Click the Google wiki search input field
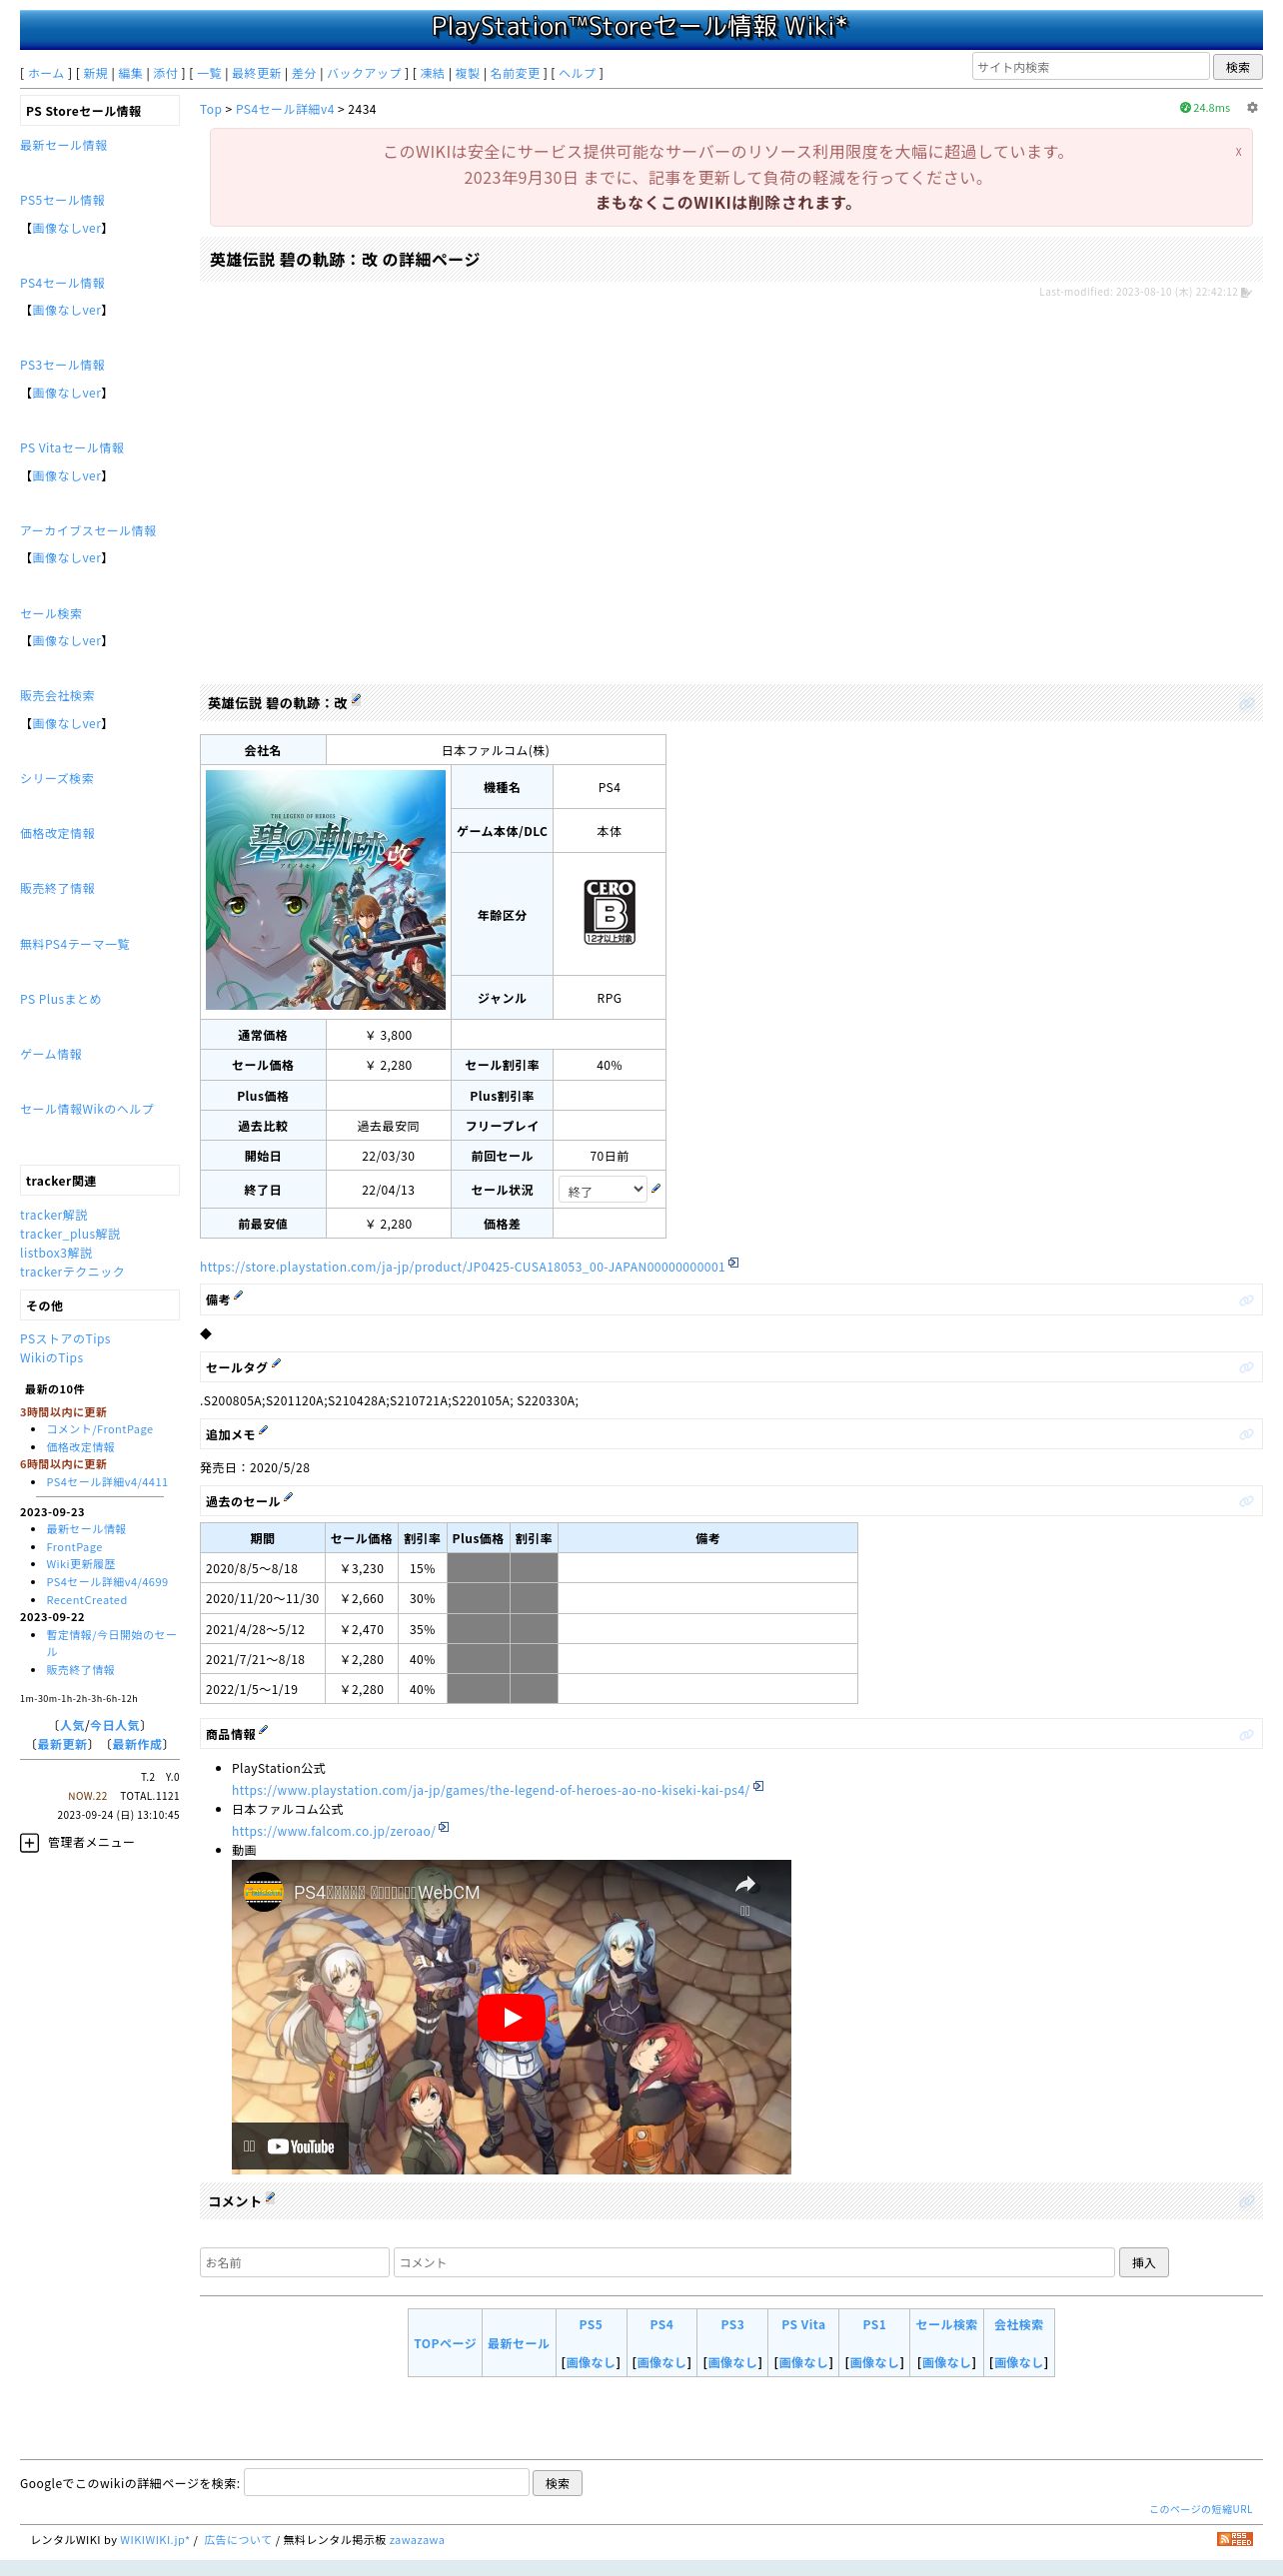 pos(386,2482)
